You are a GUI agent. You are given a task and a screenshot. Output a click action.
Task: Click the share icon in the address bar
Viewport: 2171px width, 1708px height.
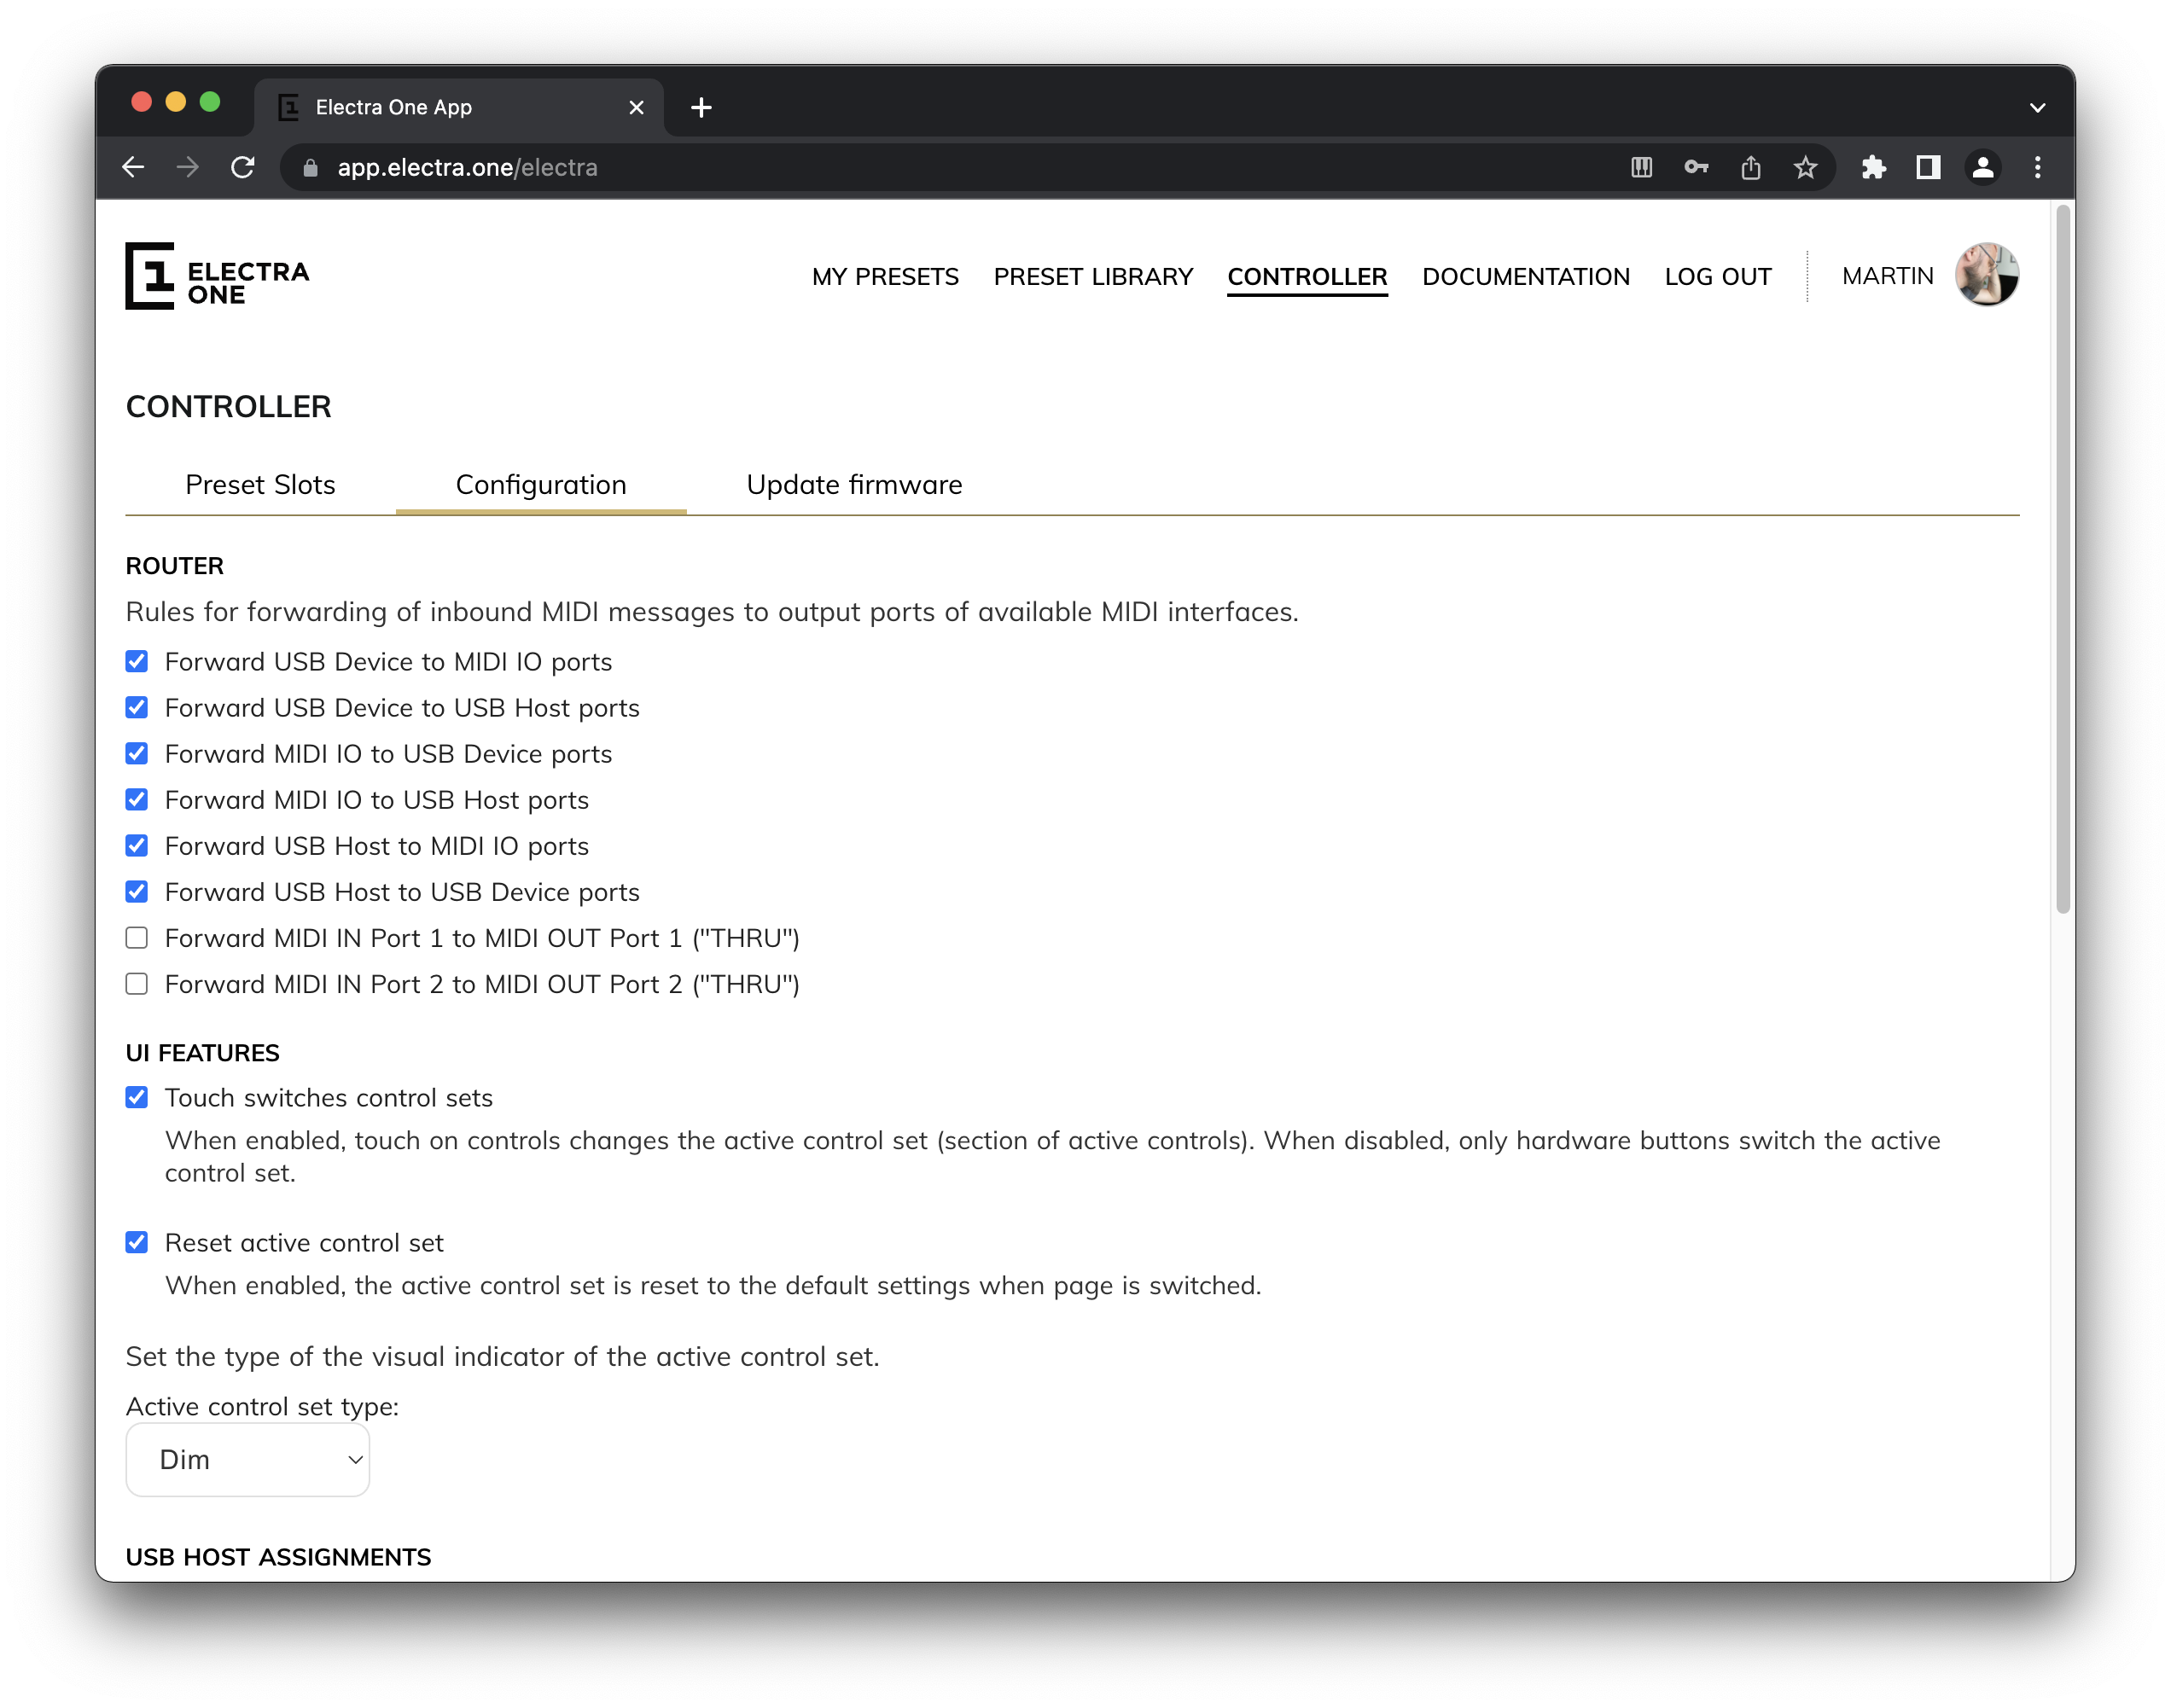1750,167
